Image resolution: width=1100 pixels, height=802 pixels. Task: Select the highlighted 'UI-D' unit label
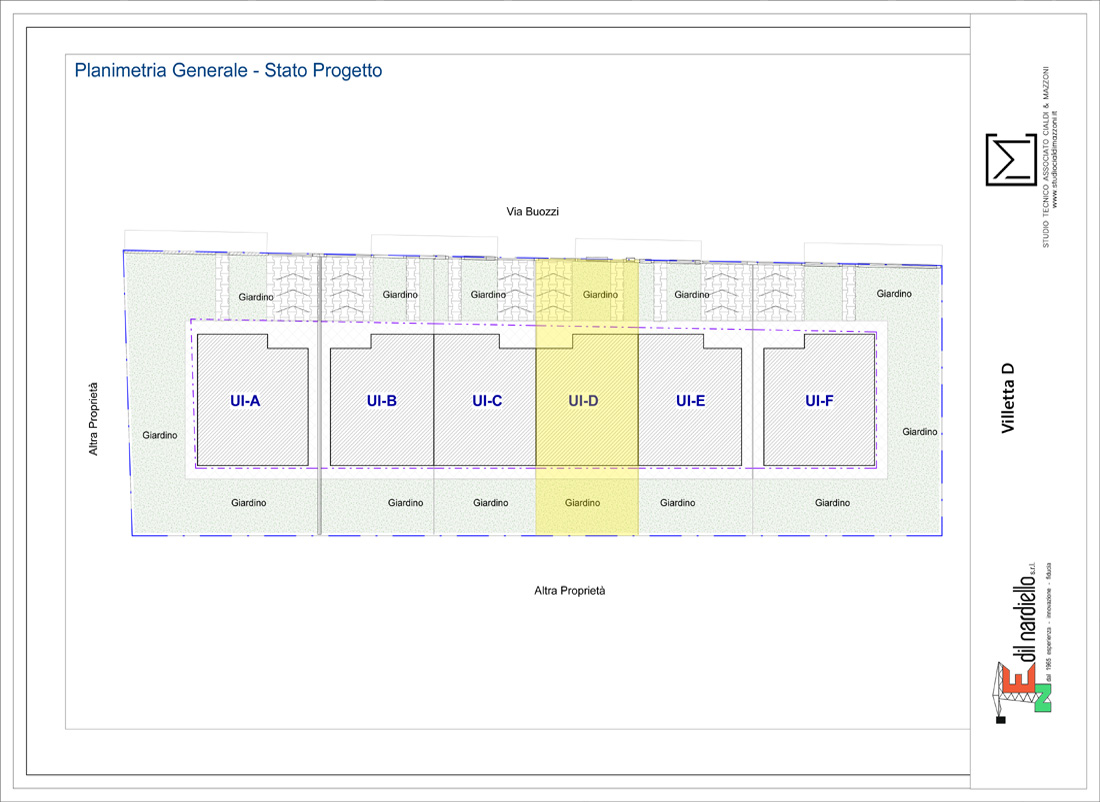pos(583,401)
